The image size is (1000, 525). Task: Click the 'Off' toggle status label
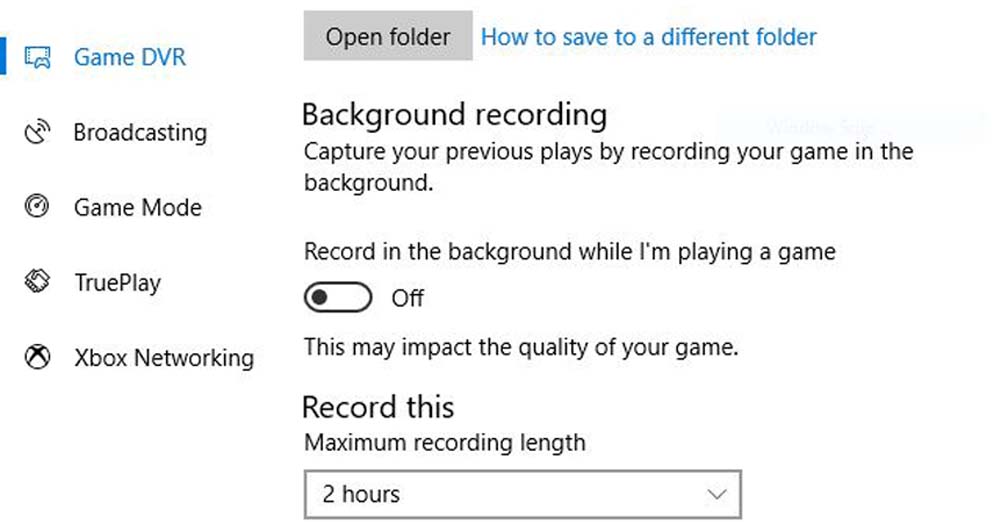(x=408, y=298)
